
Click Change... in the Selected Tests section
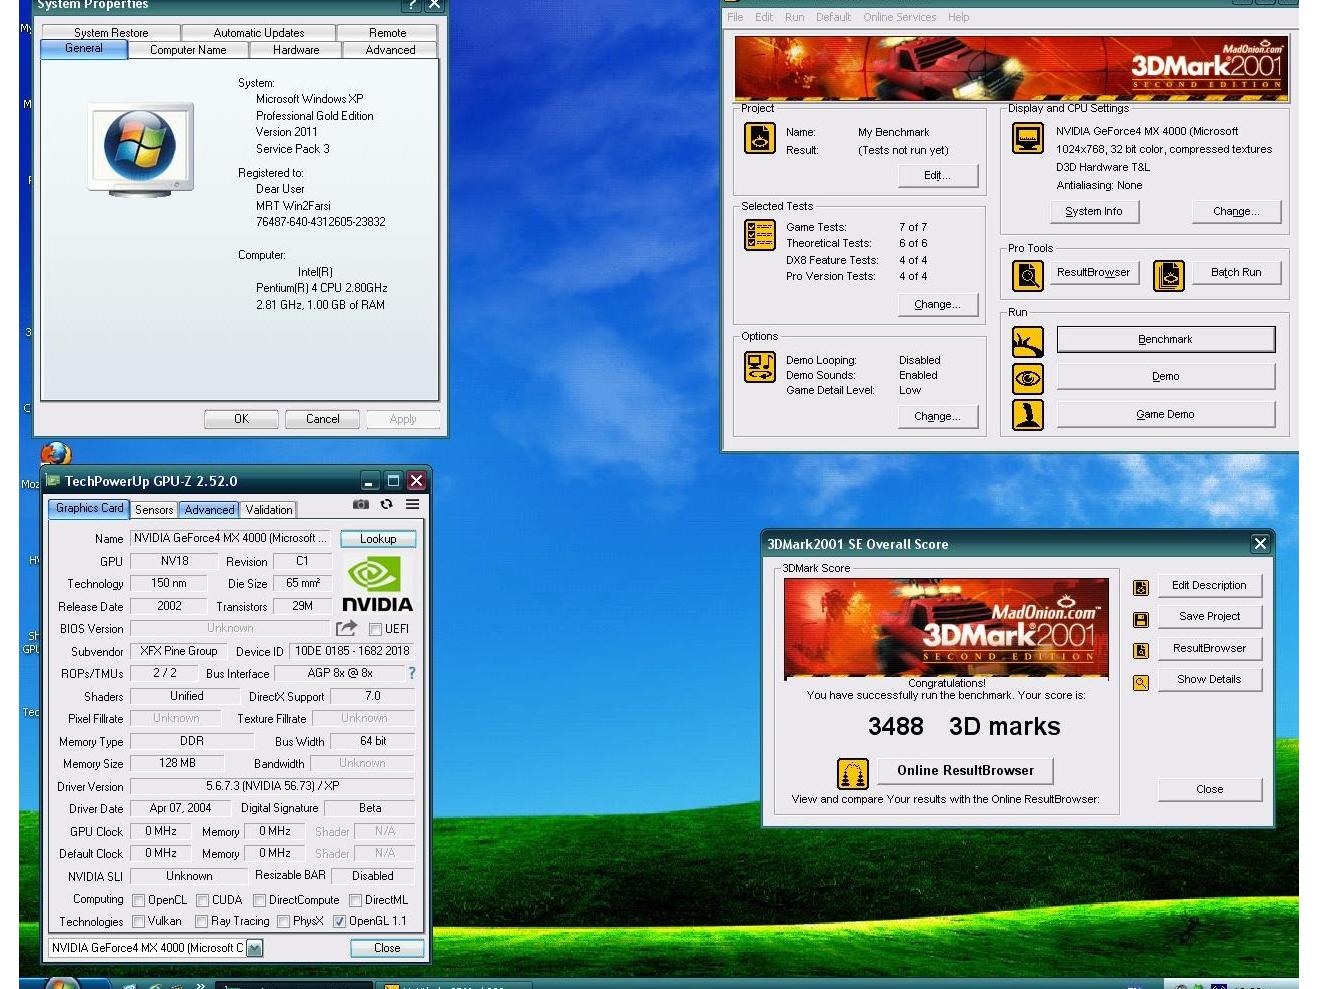tap(937, 305)
